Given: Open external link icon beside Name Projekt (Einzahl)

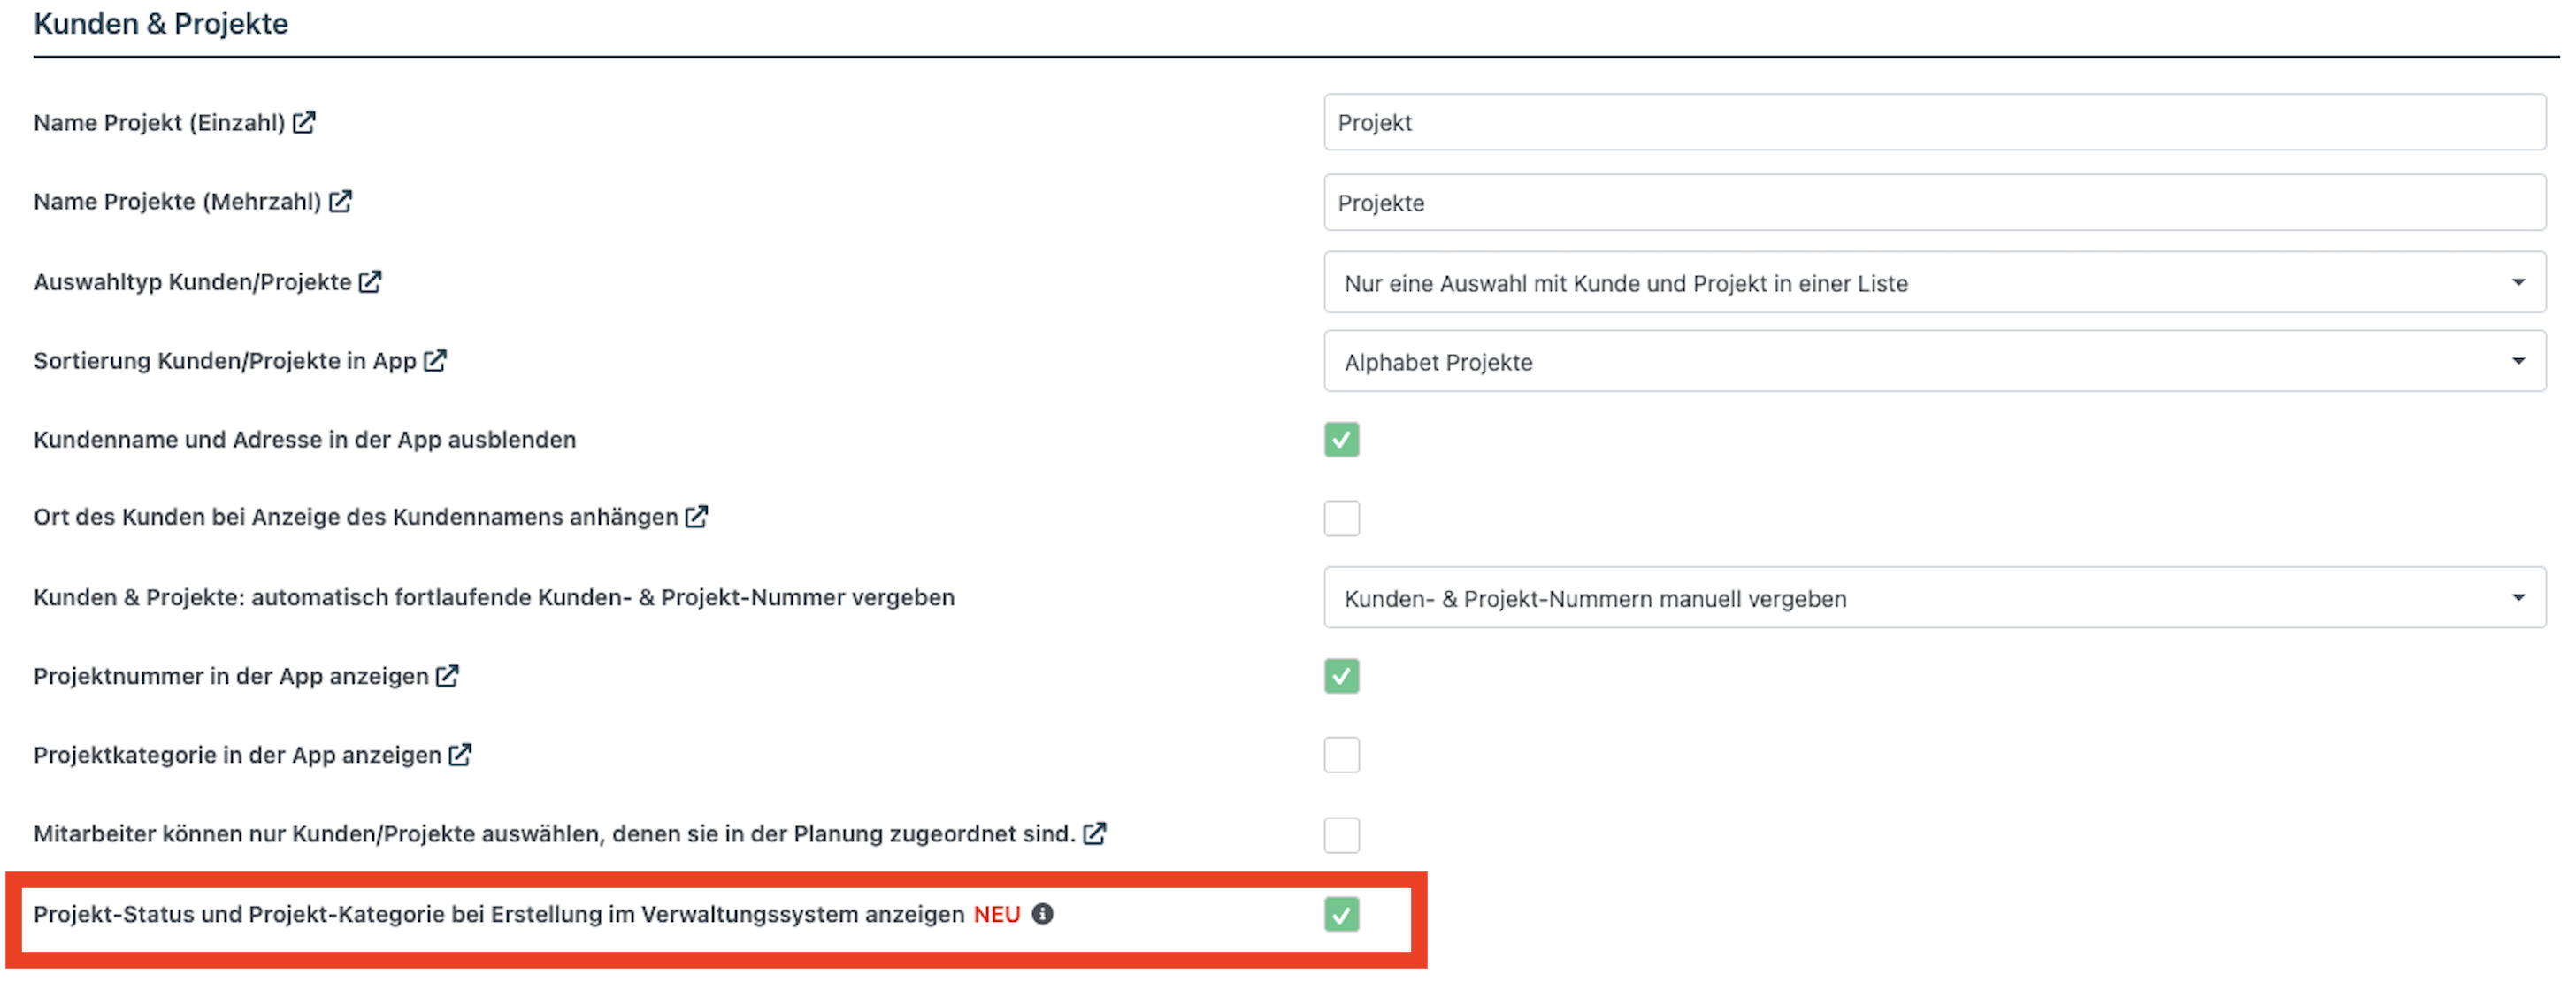Looking at the screenshot, I should tap(304, 122).
